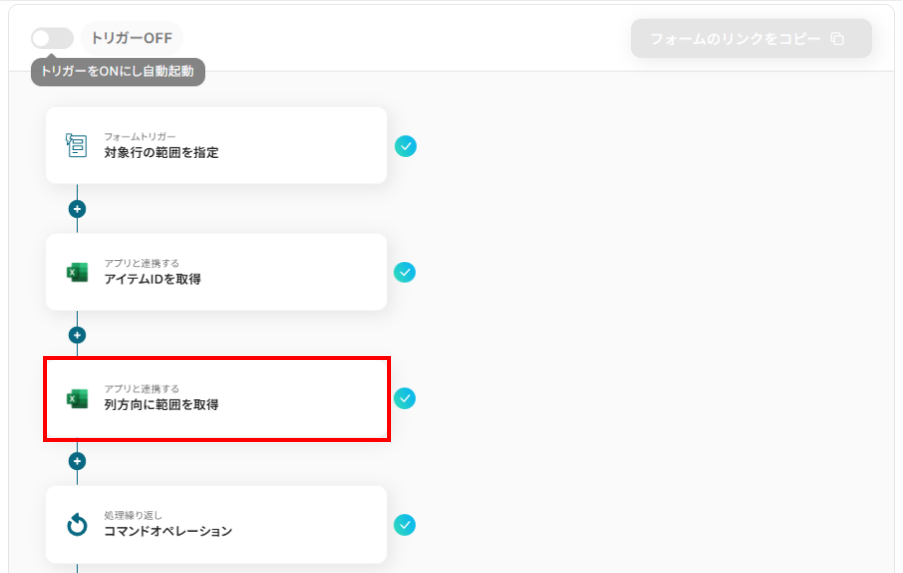Click checkmark beside 対象行の範囲を指定
Image resolution: width=903 pixels, height=573 pixels.
[405, 146]
